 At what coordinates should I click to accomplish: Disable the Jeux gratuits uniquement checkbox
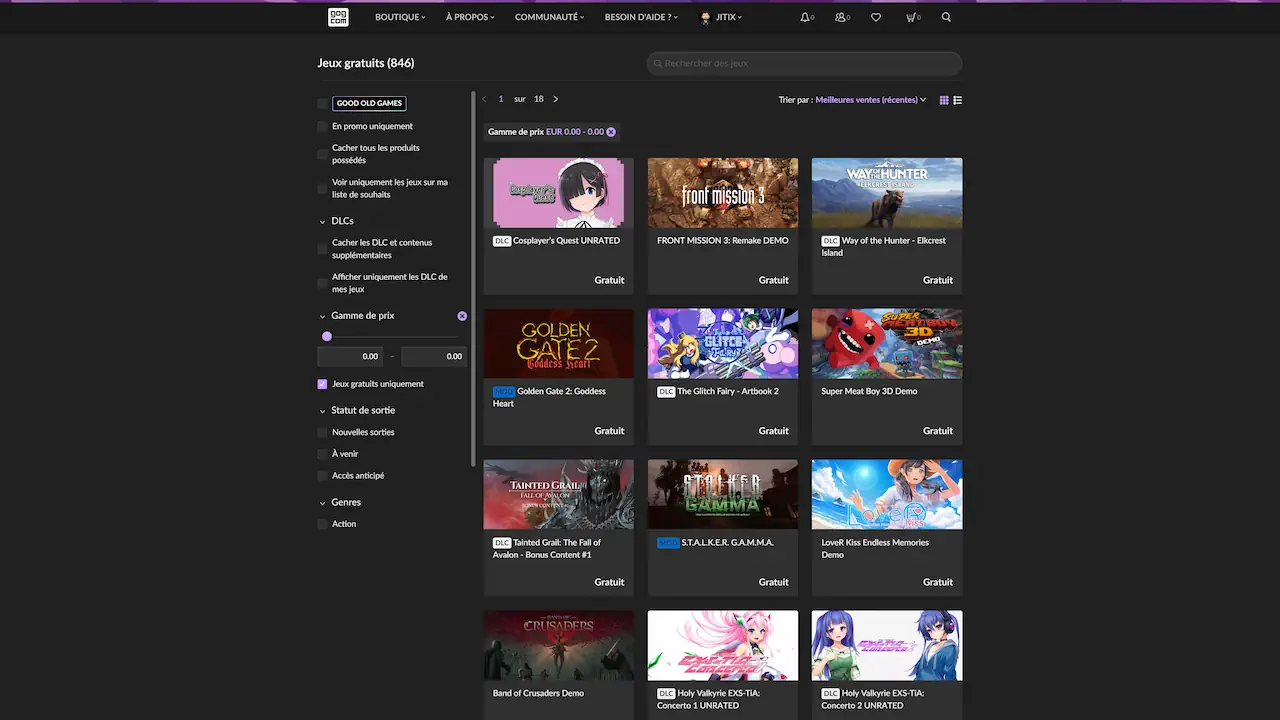pyautogui.click(x=322, y=384)
